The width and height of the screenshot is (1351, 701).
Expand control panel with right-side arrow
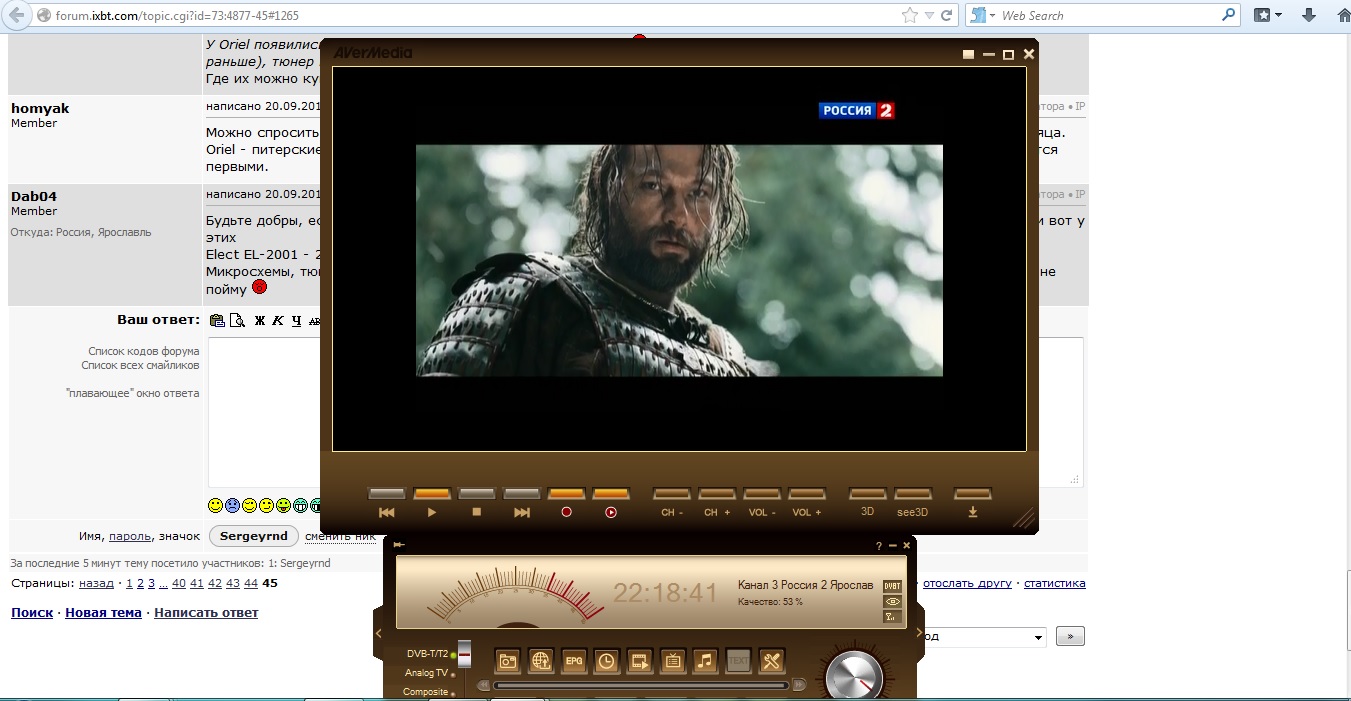coord(919,632)
